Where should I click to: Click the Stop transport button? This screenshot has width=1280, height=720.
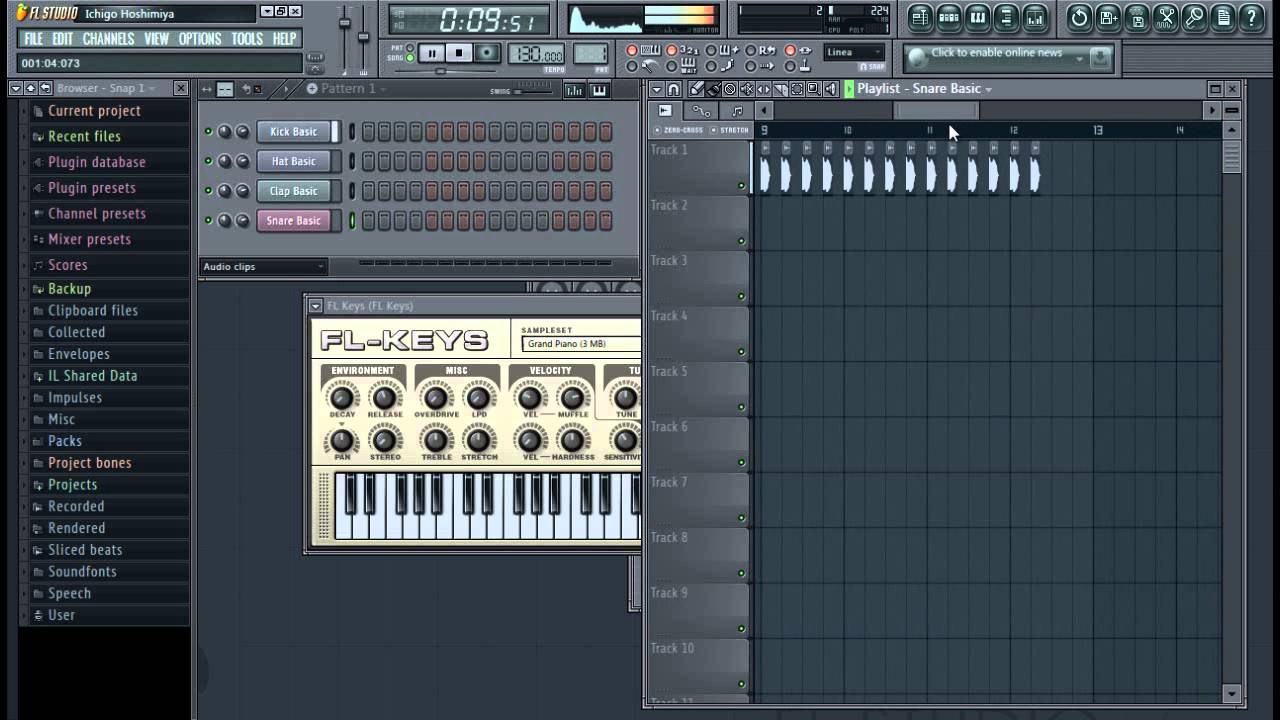[459, 53]
